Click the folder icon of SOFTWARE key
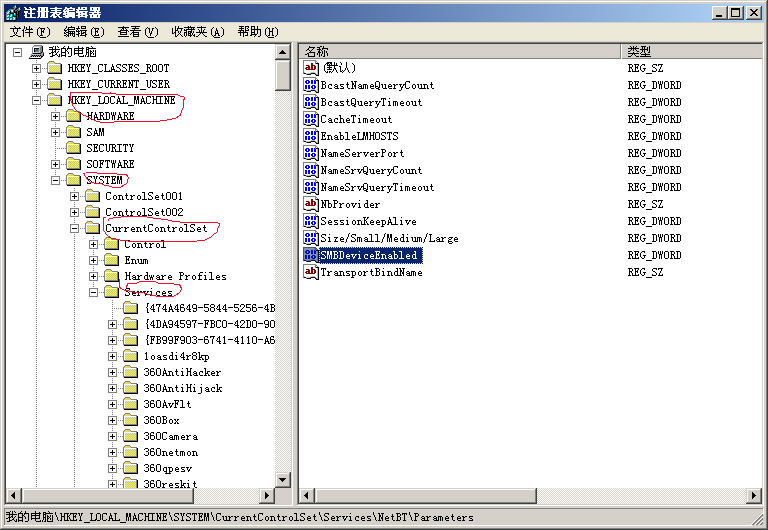The image size is (768, 530). 73,164
